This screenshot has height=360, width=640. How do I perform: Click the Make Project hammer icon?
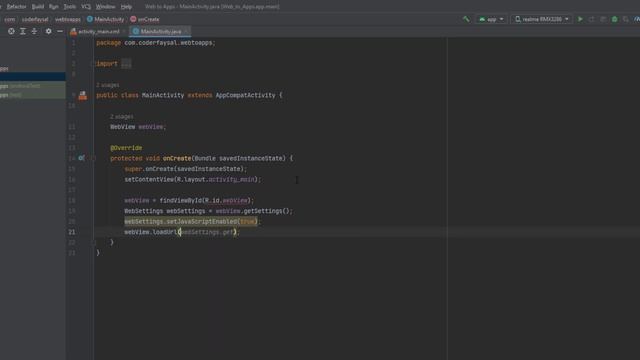pyautogui.click(x=466, y=19)
